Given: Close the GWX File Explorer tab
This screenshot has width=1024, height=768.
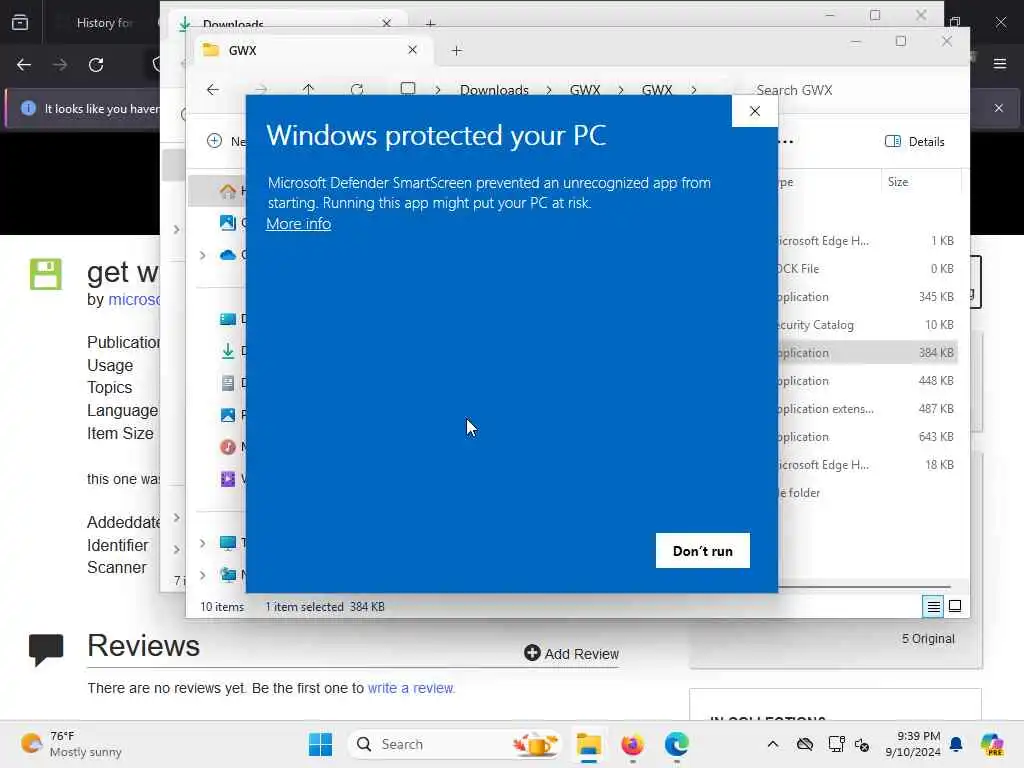Looking at the screenshot, I should (412, 50).
